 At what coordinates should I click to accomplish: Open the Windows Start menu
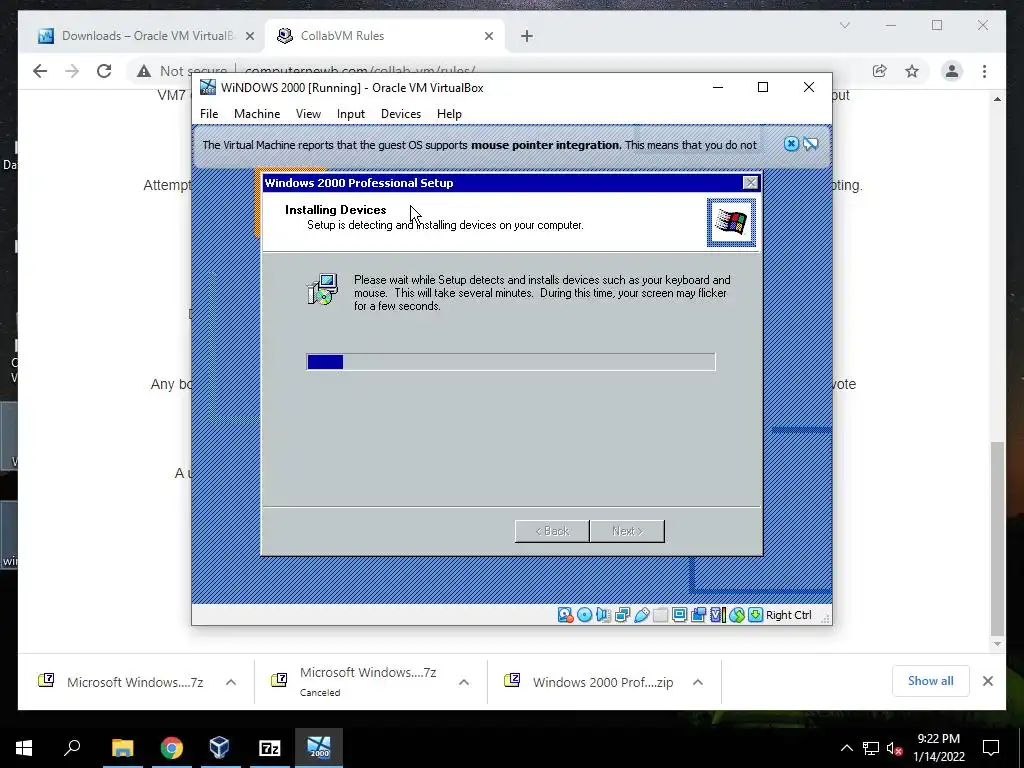point(24,748)
